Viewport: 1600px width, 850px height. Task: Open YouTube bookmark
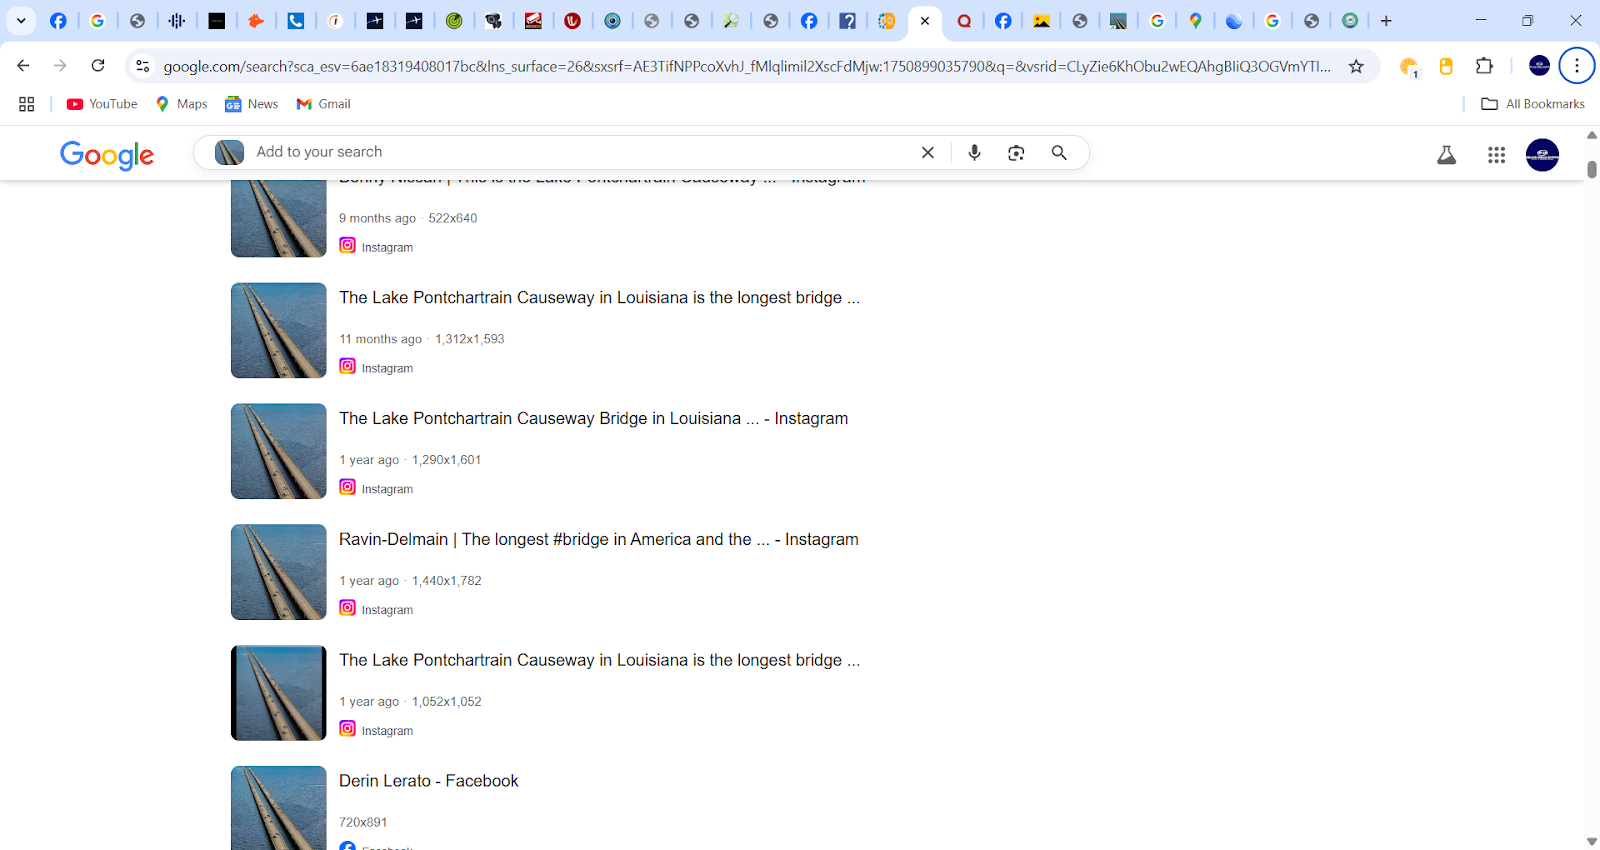tap(102, 104)
